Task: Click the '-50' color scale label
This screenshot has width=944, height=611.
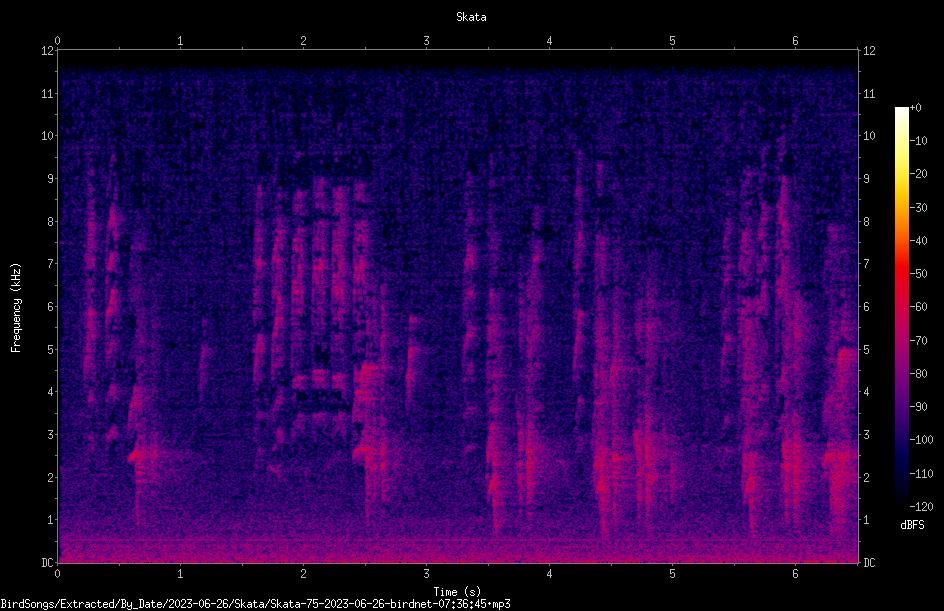Action: click(918, 273)
